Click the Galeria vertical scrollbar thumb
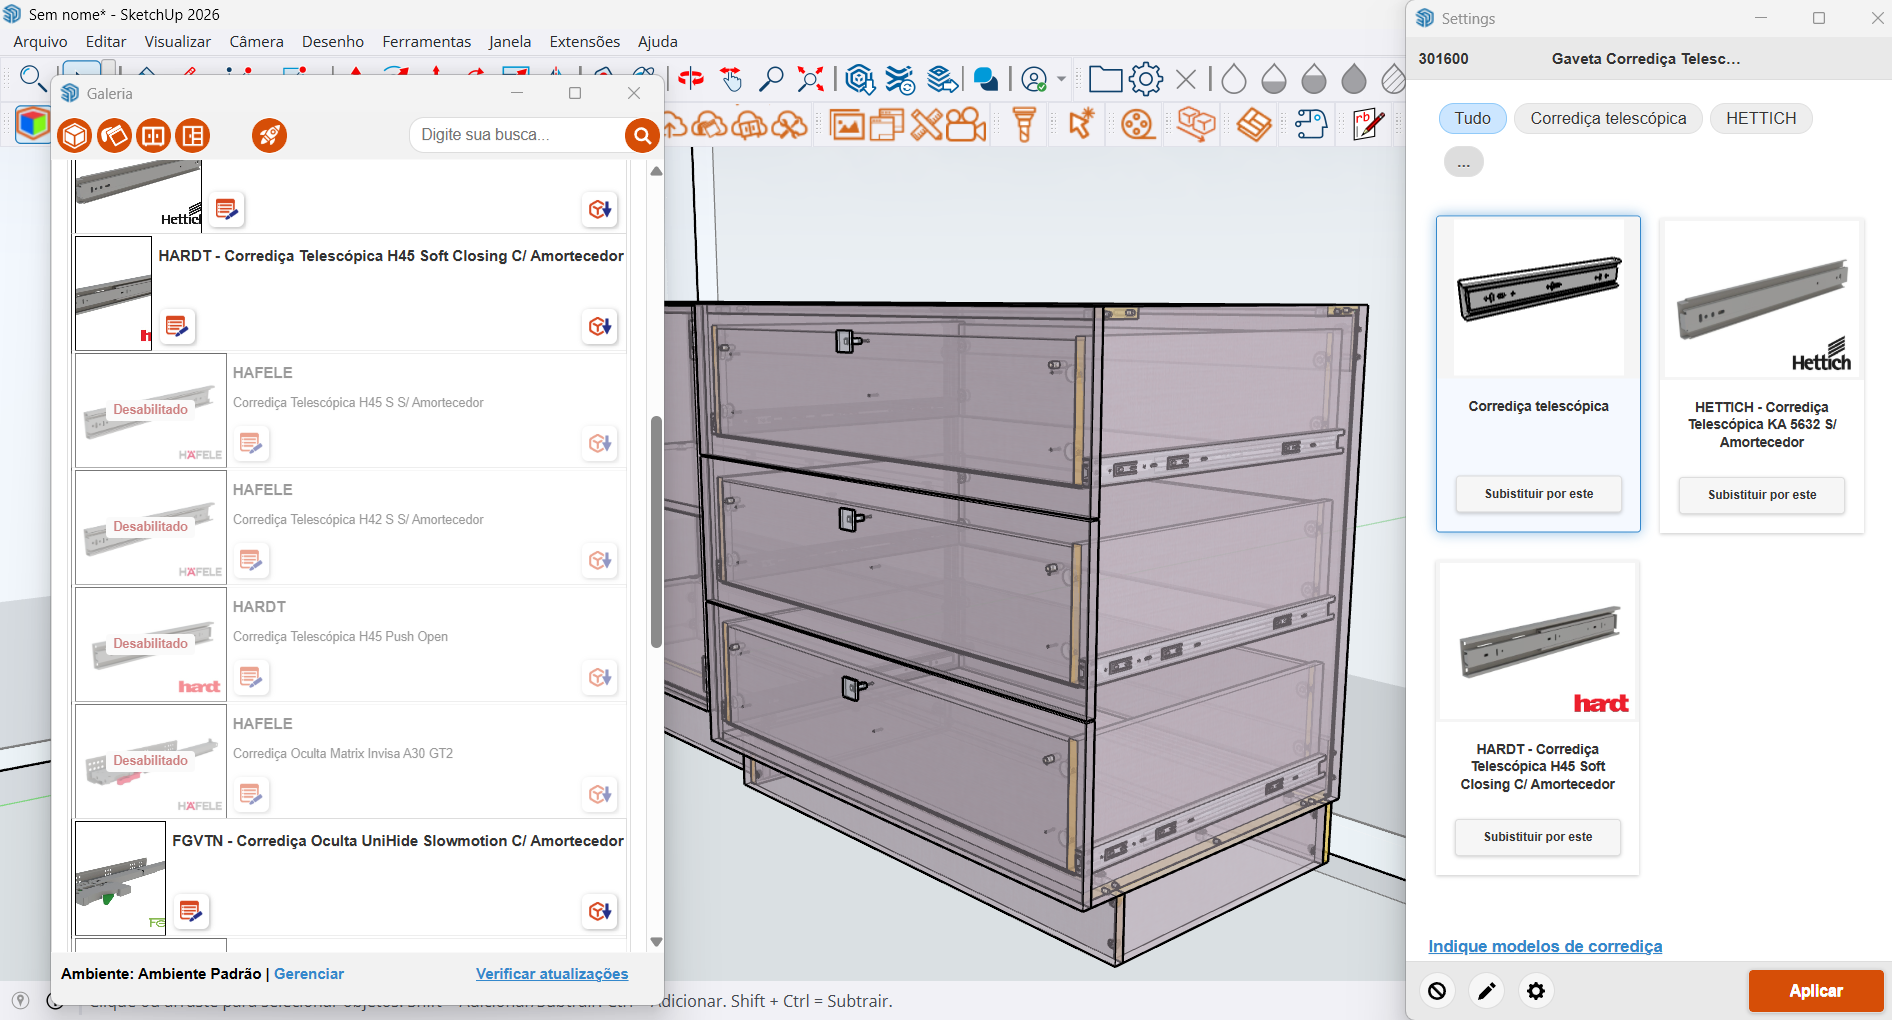This screenshot has width=1892, height=1020. click(x=656, y=531)
